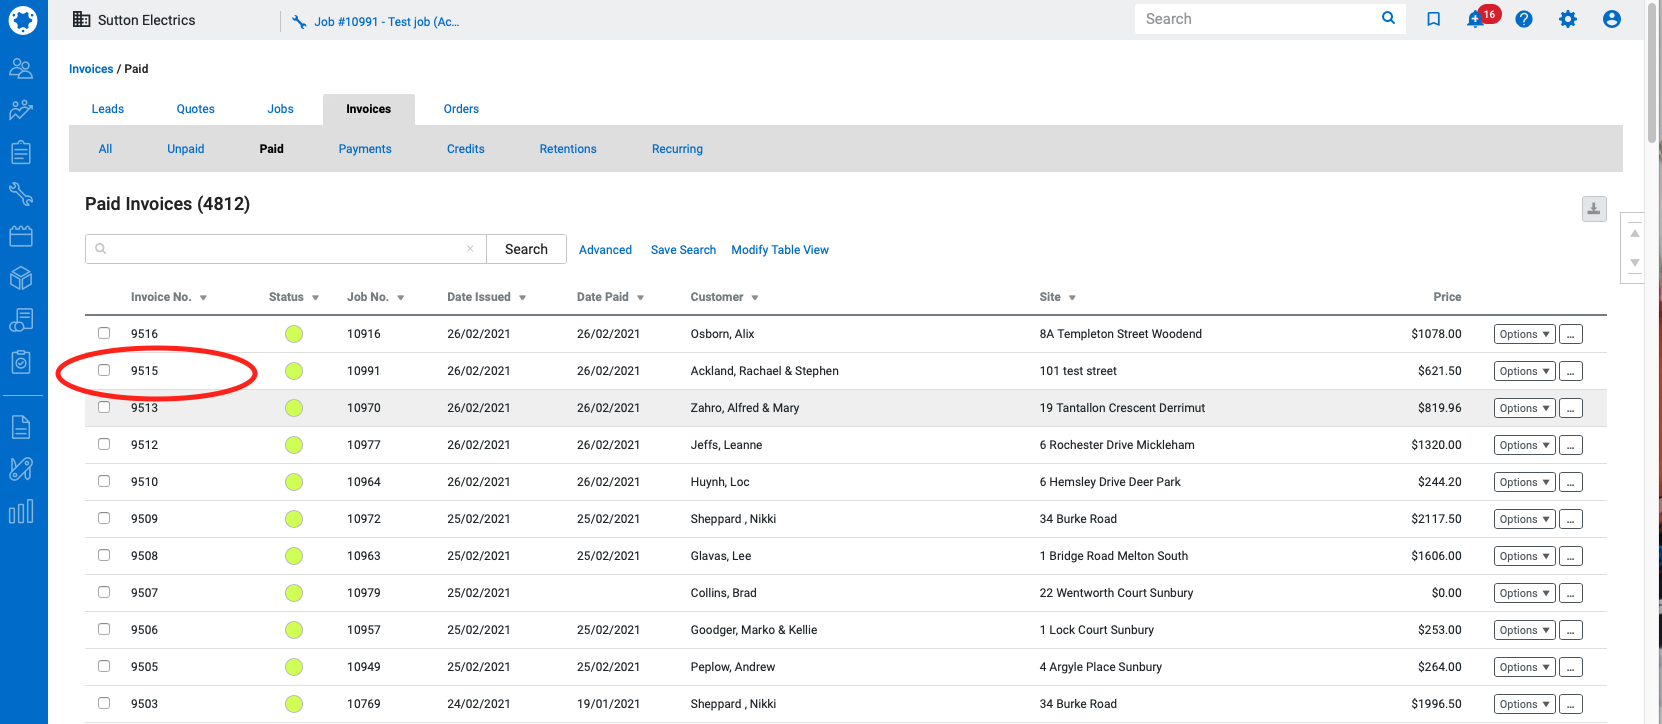Click the Modify Table View link
Viewport: 1662px width, 724px height.
click(779, 250)
